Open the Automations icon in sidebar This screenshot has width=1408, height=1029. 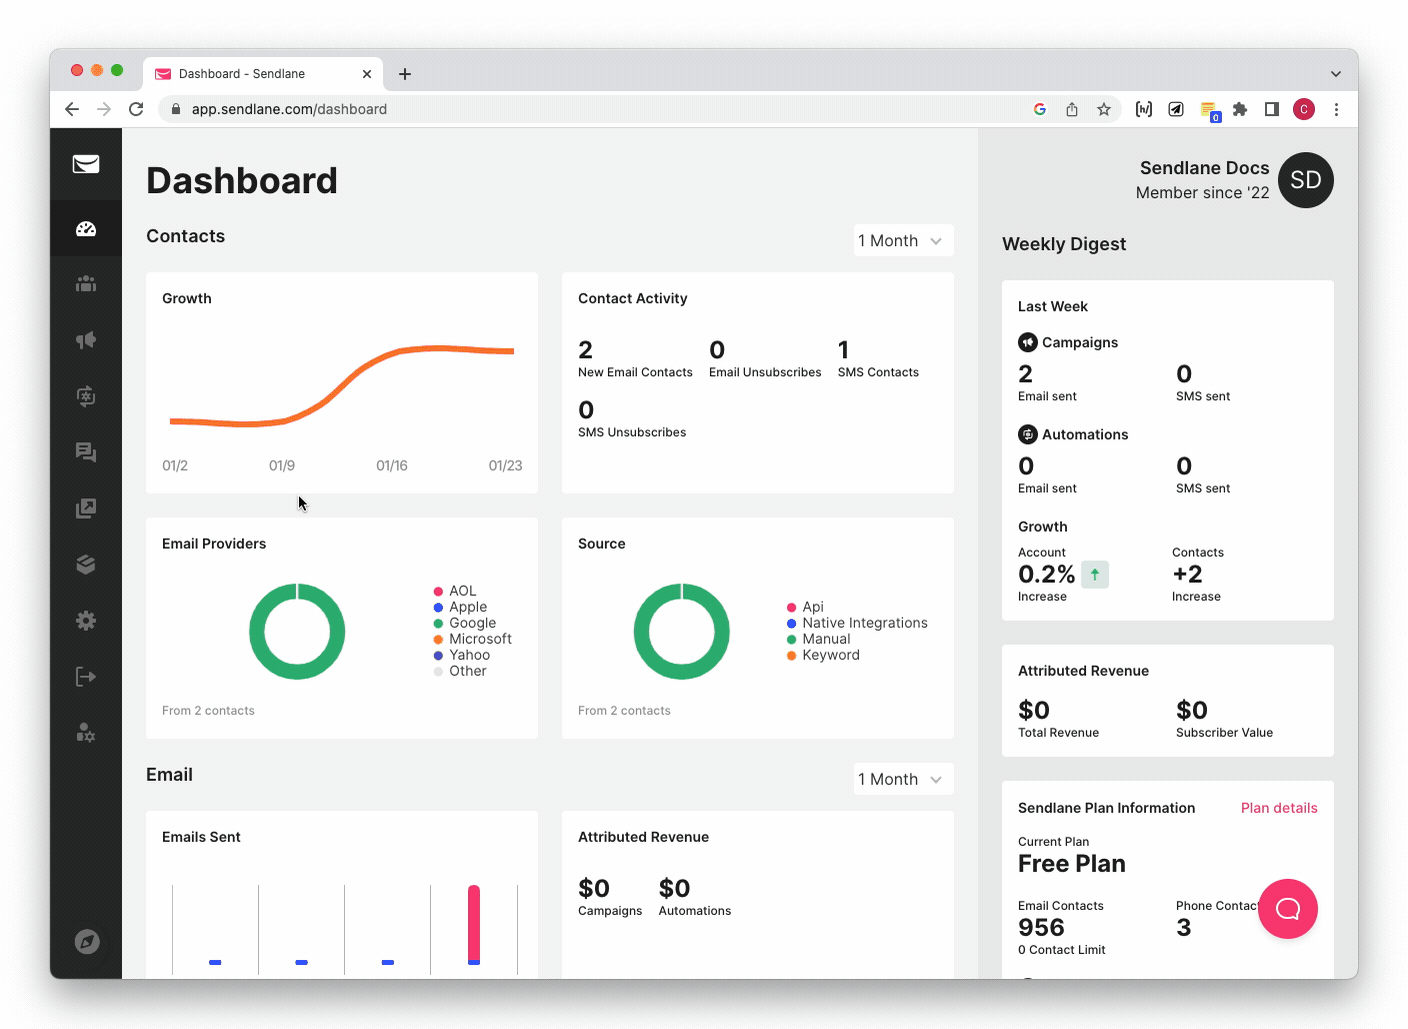[x=86, y=396]
